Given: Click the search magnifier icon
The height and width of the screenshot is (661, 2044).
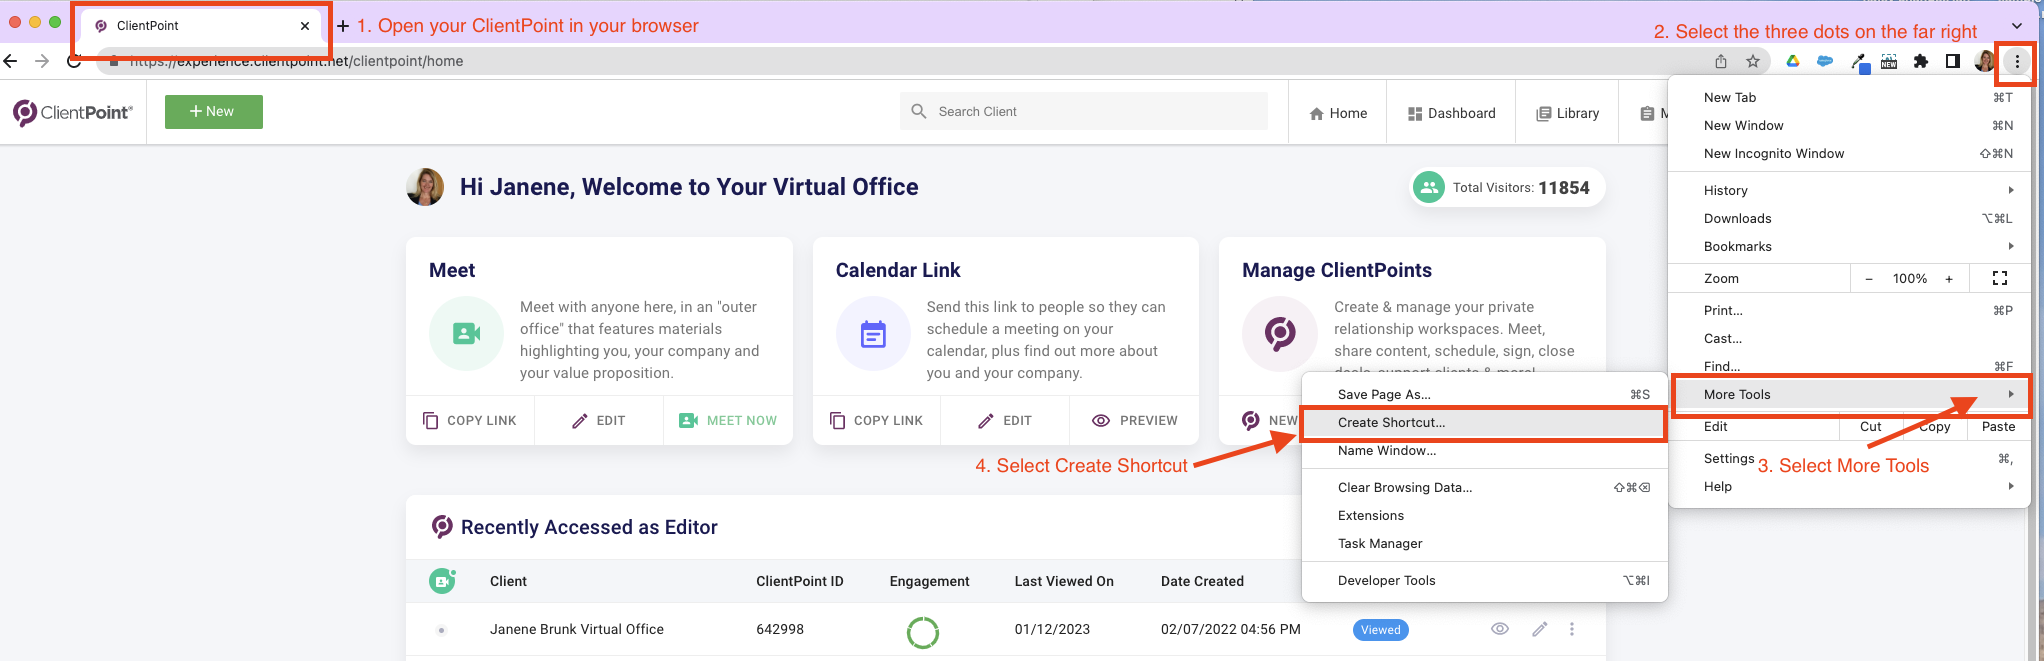Looking at the screenshot, I should click(919, 112).
